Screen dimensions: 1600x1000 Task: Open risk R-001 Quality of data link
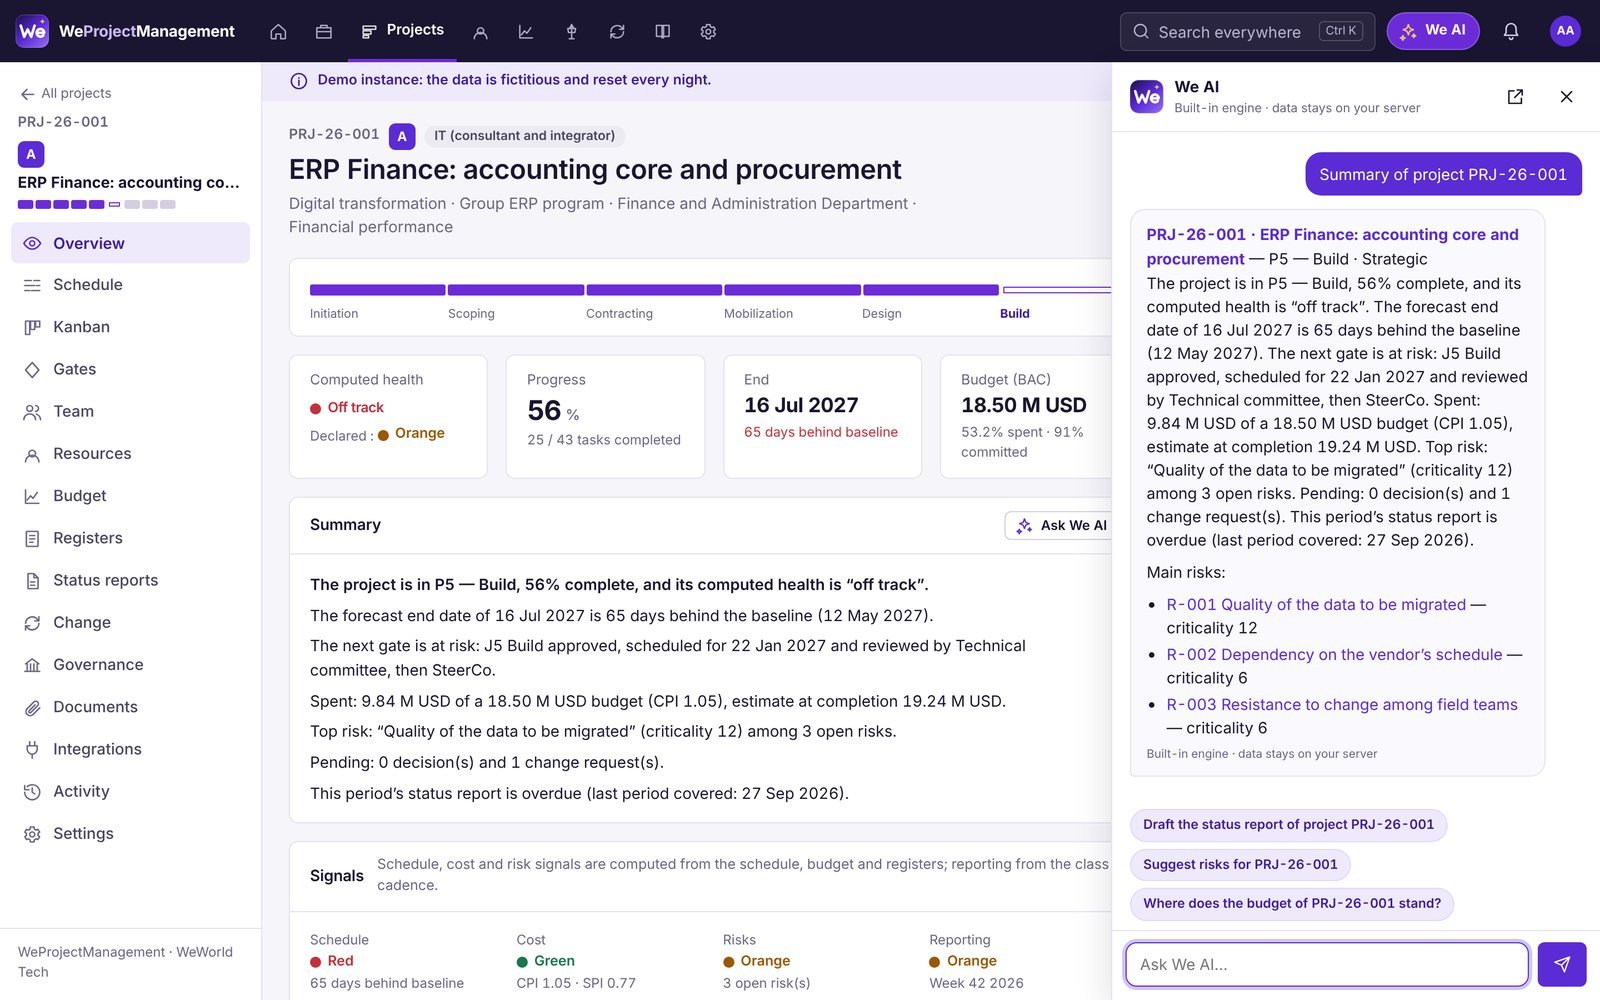[x=1316, y=605]
